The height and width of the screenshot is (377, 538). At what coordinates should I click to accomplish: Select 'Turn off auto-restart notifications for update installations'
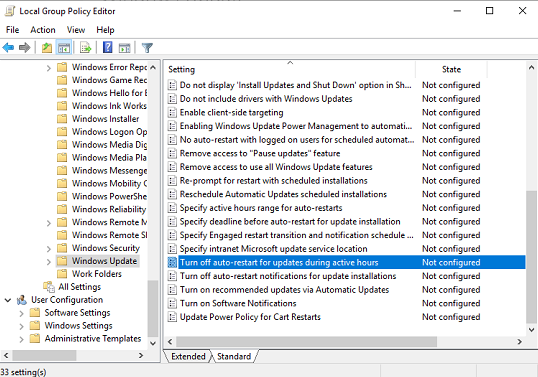point(288,276)
